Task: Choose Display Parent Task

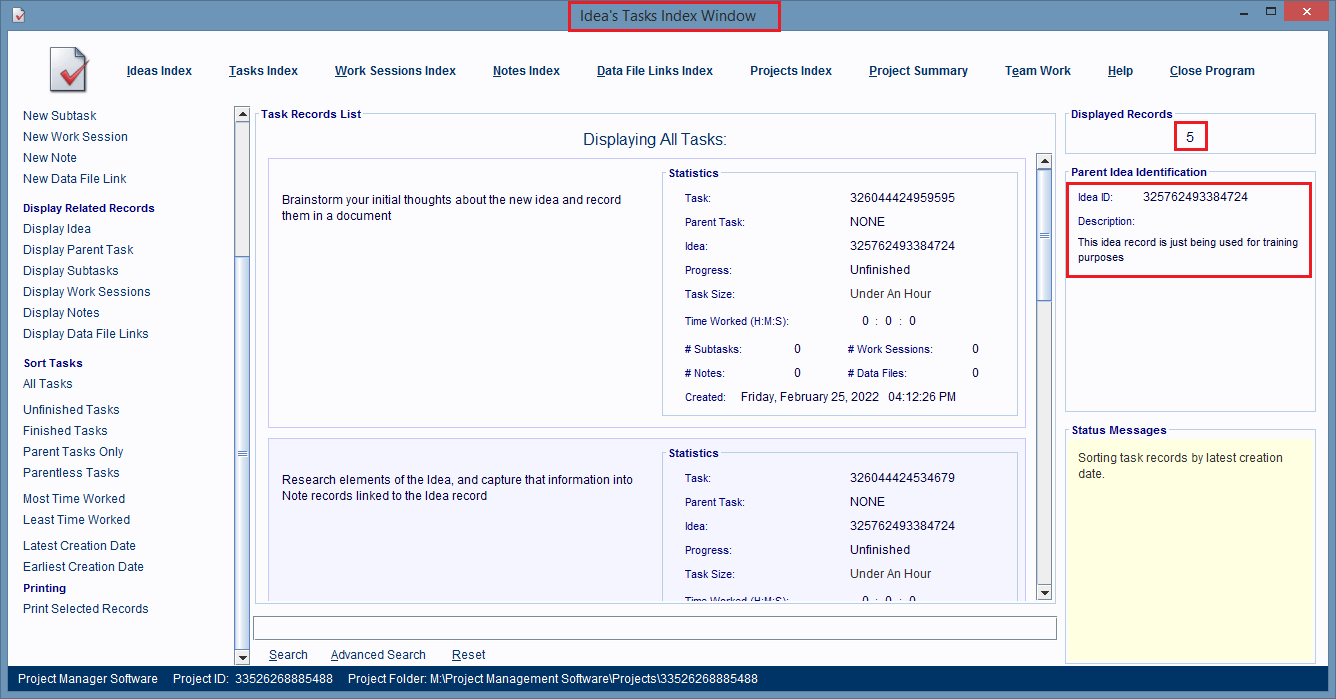Action: coord(78,250)
